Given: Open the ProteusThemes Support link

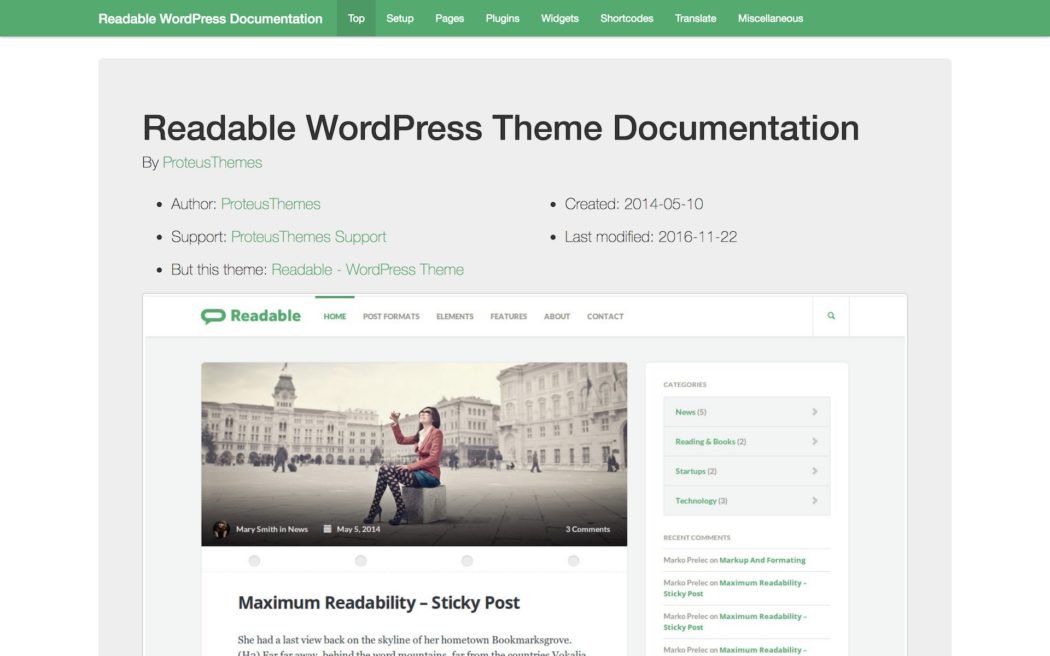Looking at the screenshot, I should [309, 236].
